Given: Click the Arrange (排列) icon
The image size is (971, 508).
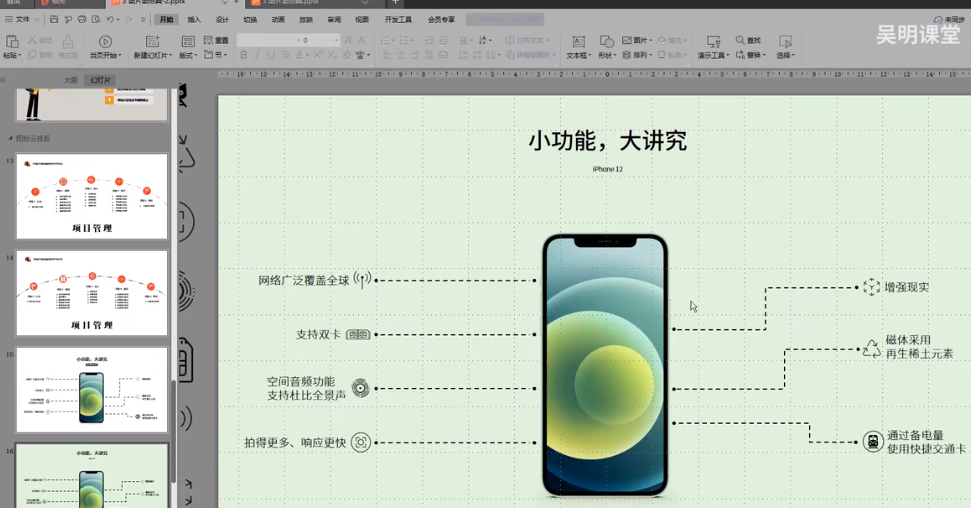Looking at the screenshot, I should [x=627, y=55].
